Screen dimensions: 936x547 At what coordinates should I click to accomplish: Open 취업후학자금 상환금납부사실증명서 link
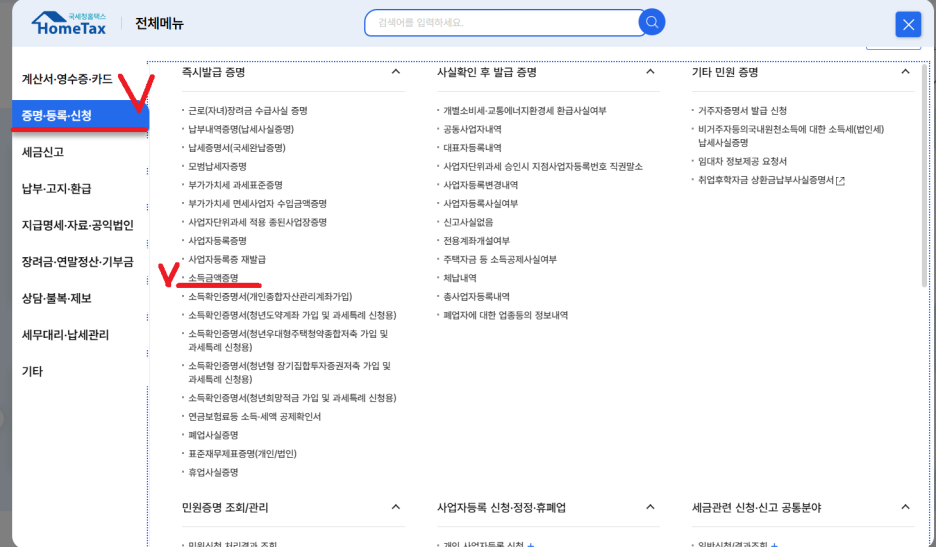(x=766, y=180)
